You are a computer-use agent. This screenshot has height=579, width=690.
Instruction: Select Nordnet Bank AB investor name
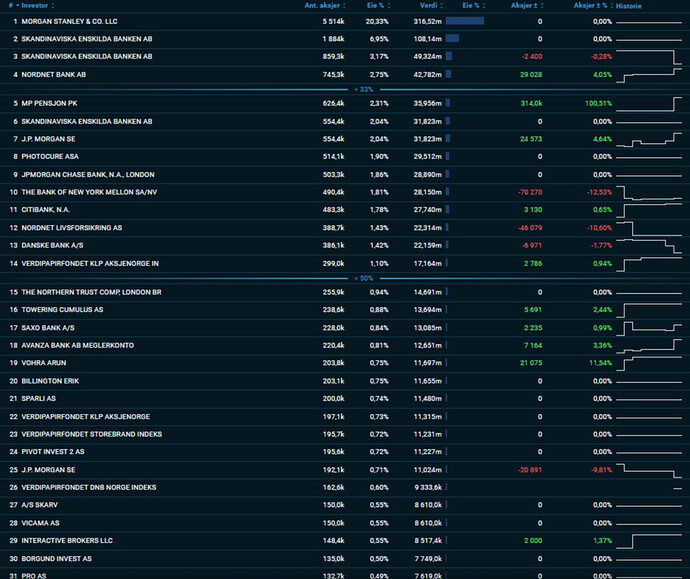tap(54, 75)
